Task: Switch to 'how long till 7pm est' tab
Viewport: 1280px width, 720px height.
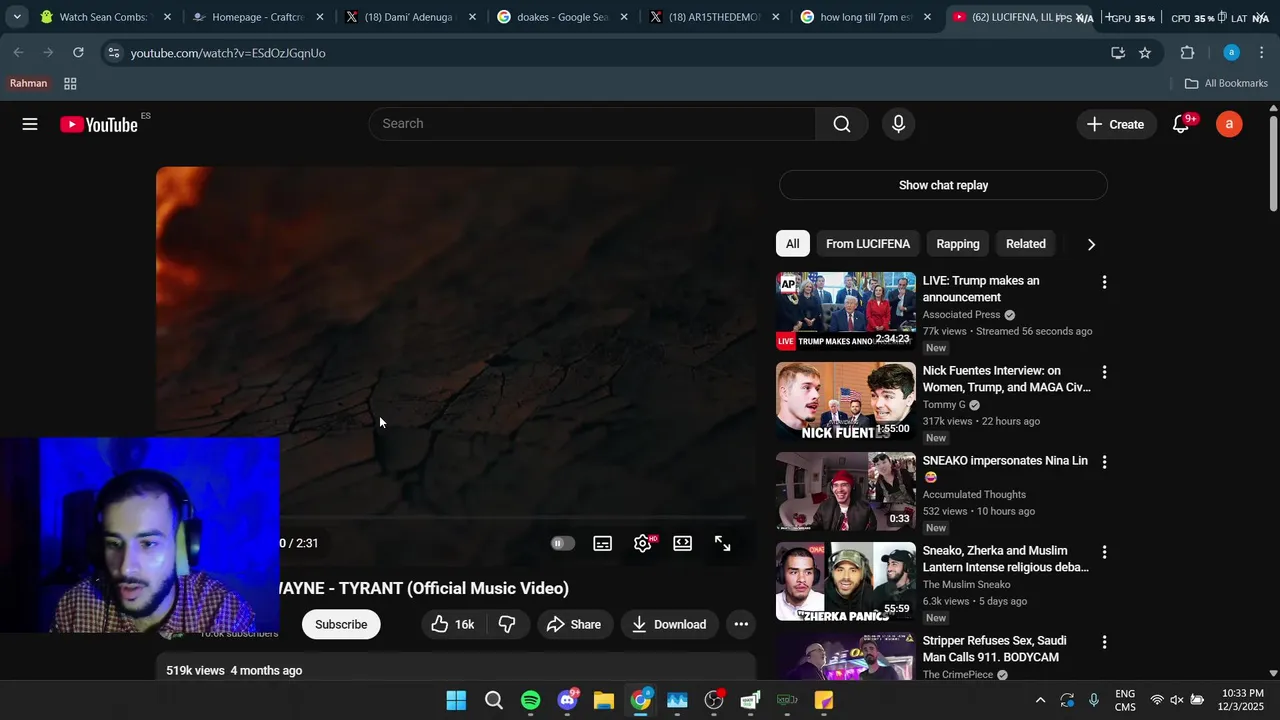Action: pos(864,17)
